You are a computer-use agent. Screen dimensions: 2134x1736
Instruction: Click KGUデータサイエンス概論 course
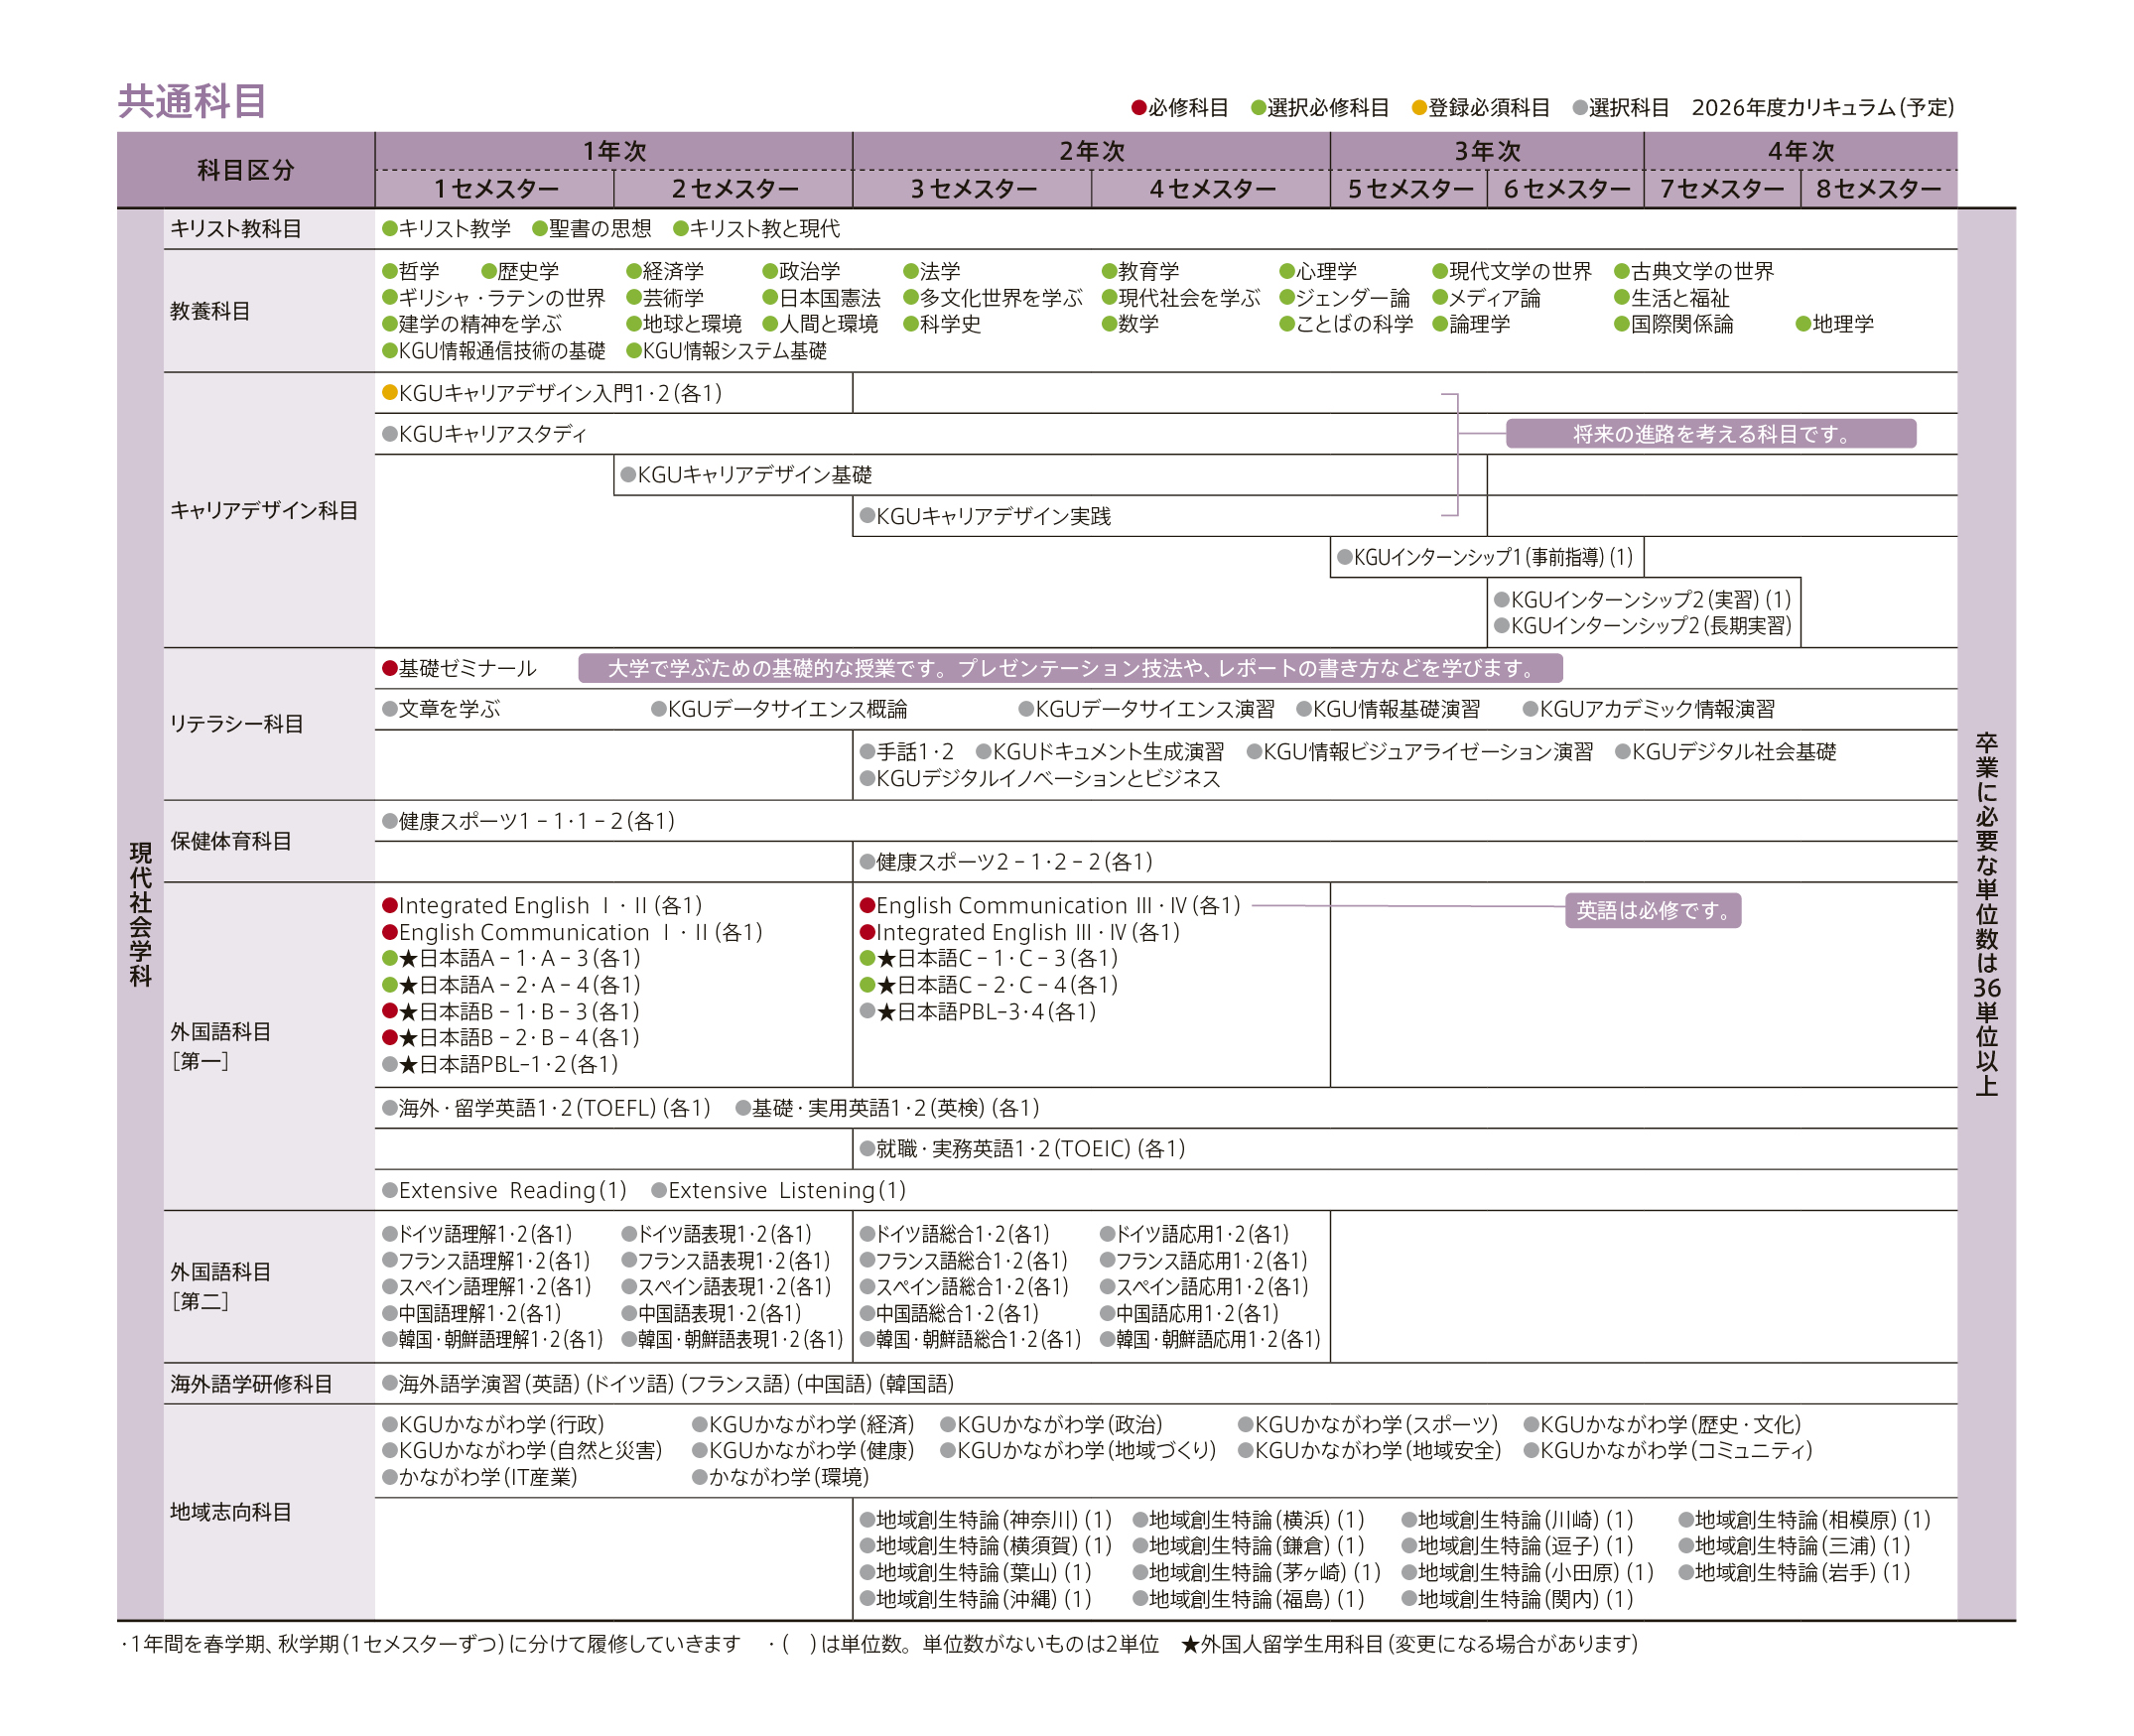pos(779,709)
